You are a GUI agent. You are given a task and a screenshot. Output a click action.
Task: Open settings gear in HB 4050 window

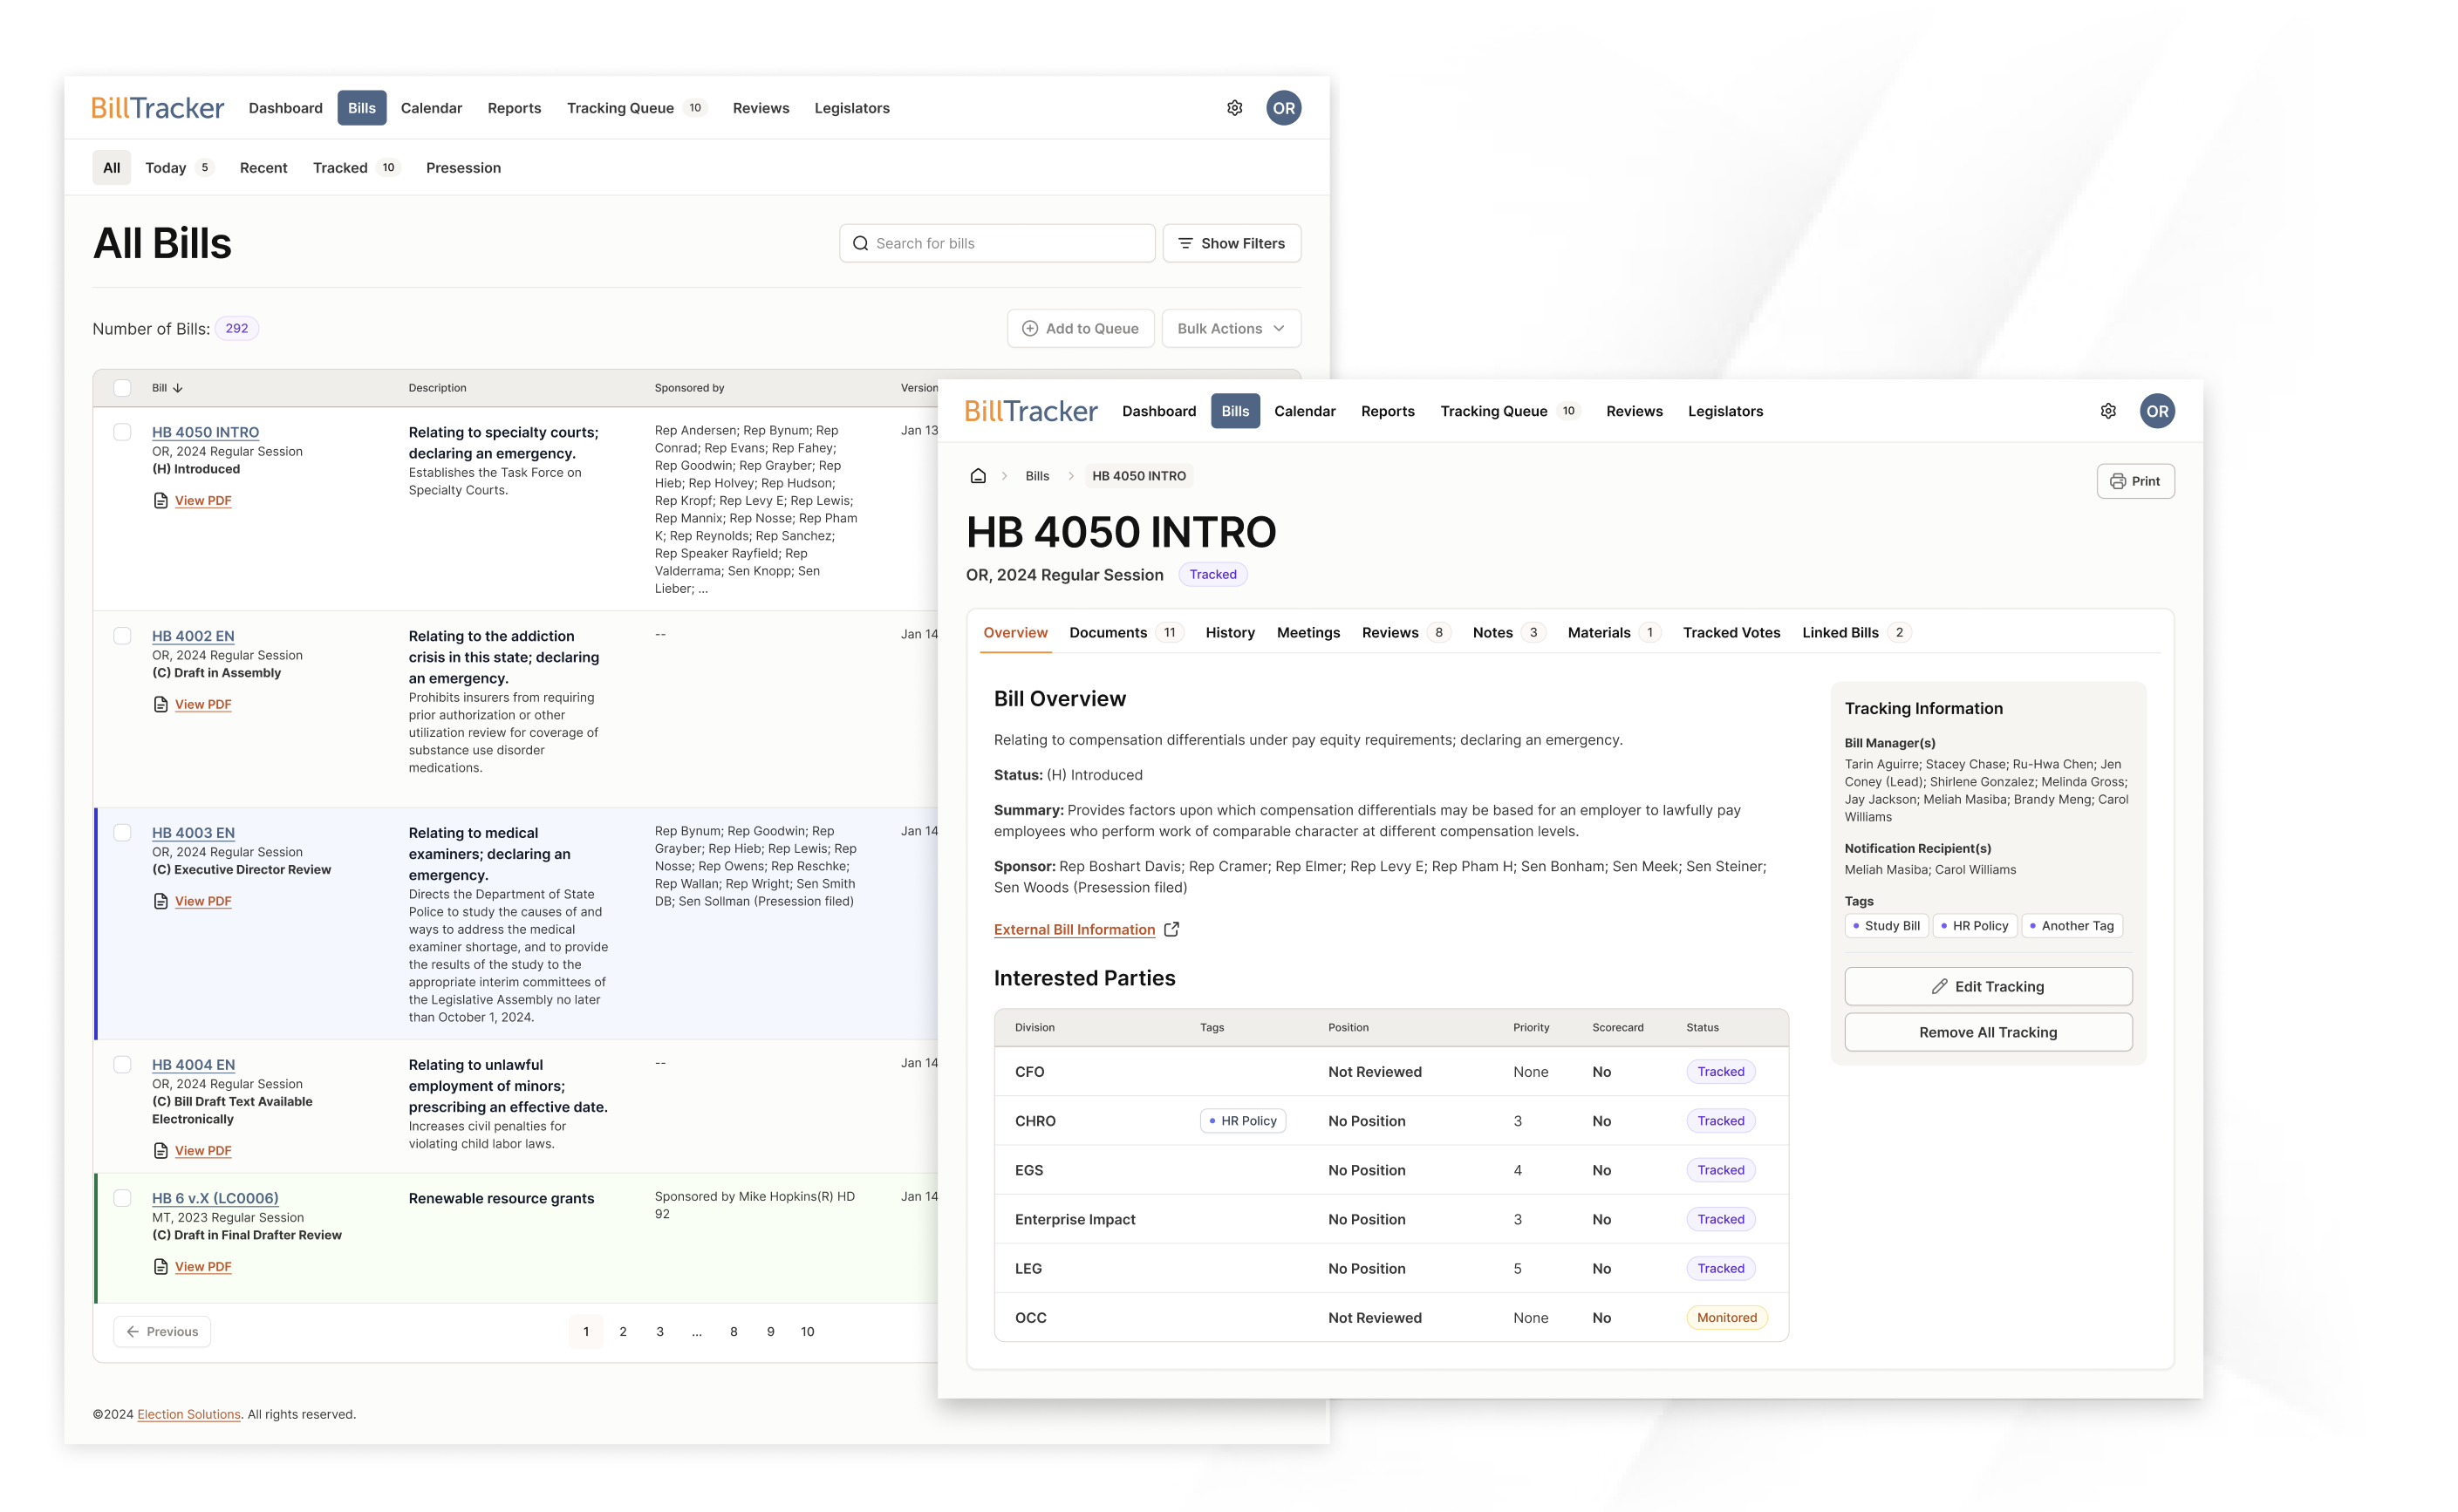[2108, 411]
